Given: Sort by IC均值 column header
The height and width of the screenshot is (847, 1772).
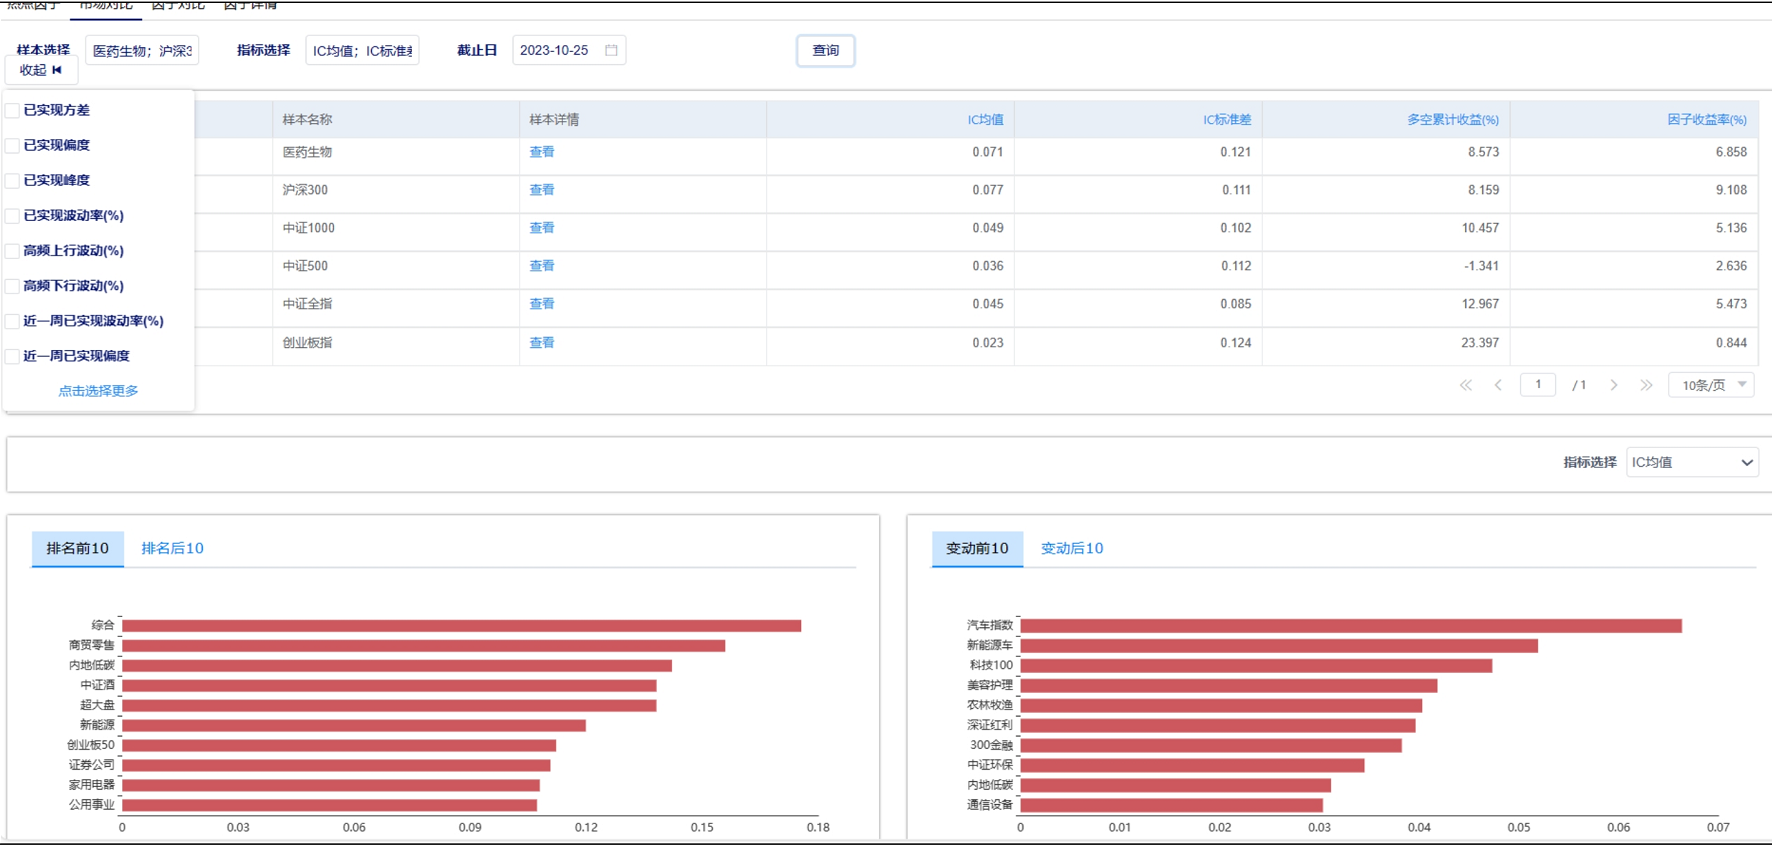Looking at the screenshot, I should [x=985, y=120].
